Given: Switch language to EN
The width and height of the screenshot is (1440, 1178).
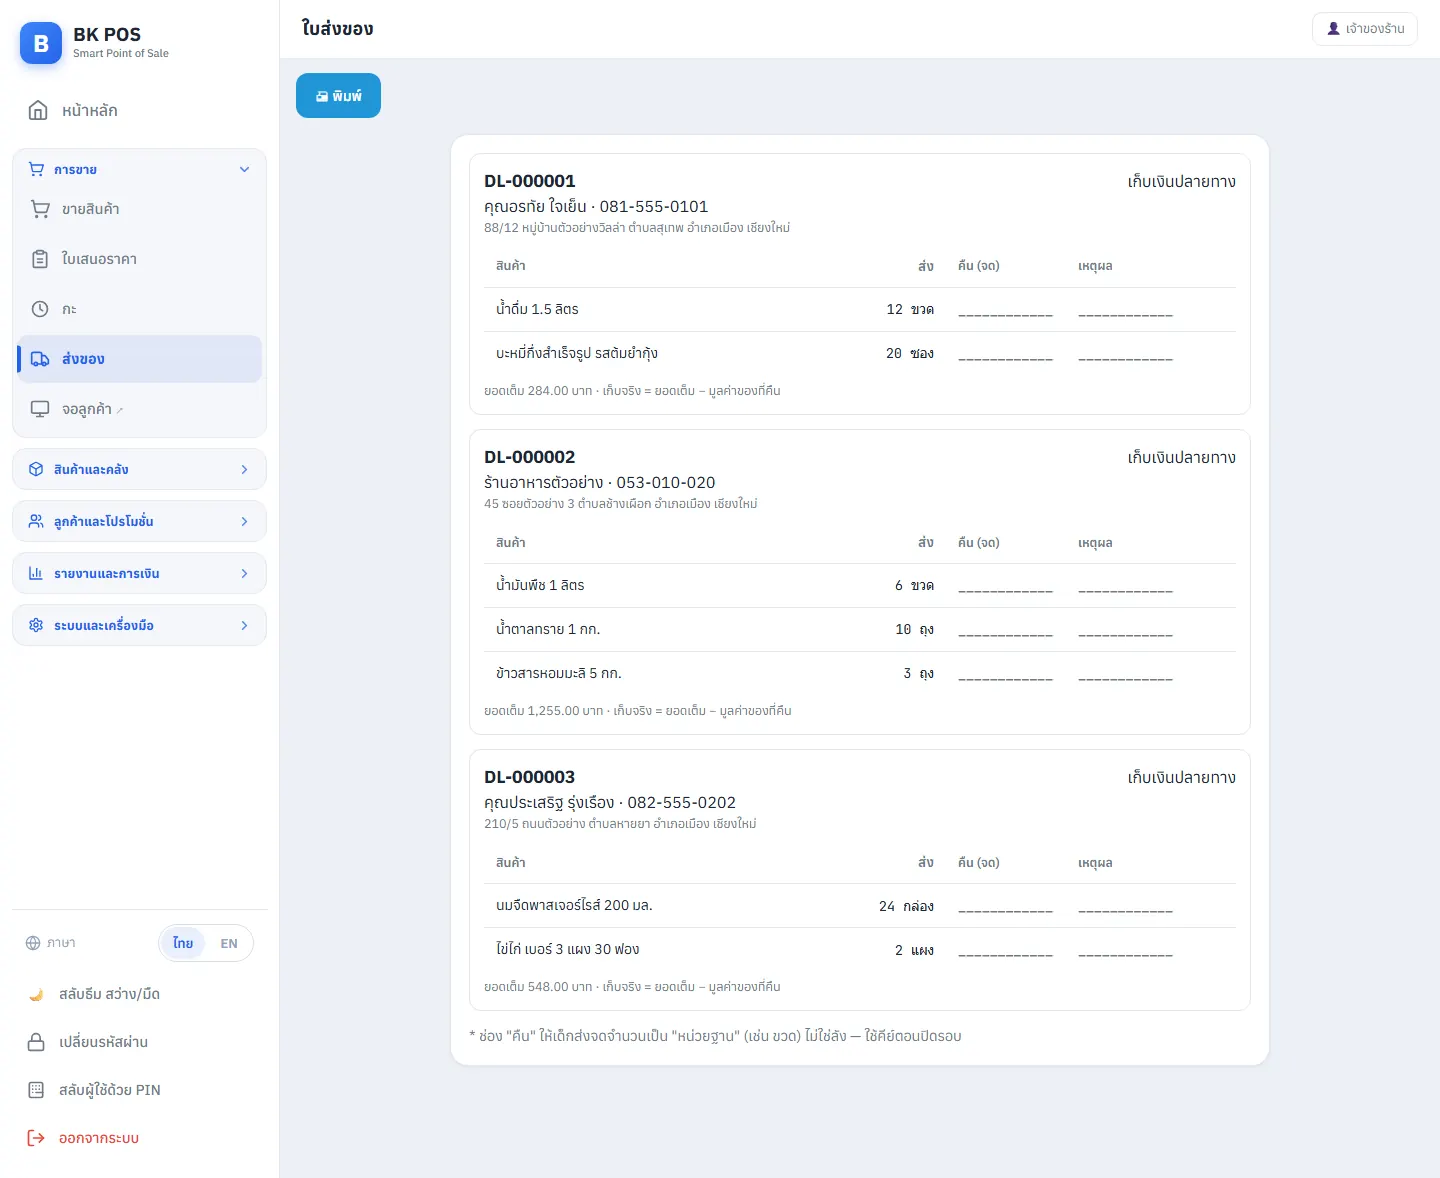Looking at the screenshot, I should [229, 943].
